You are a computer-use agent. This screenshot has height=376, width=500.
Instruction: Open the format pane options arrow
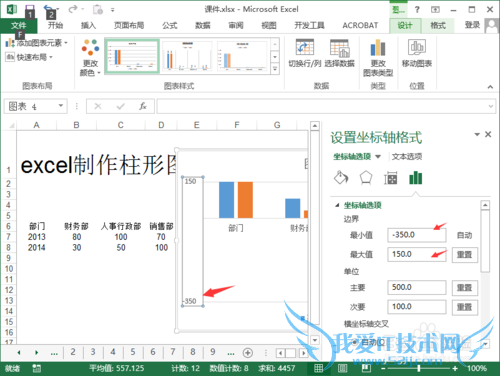pyautogui.click(x=477, y=134)
